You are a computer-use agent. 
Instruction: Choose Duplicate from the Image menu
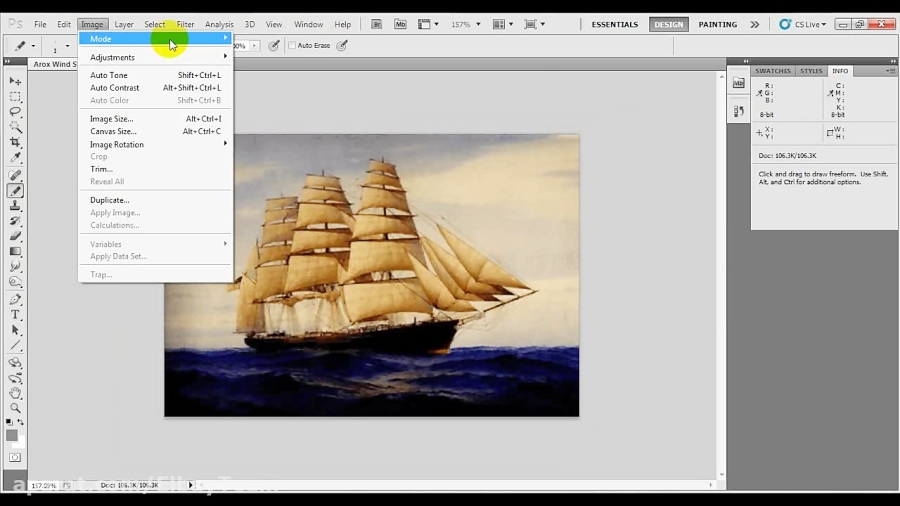tap(155, 200)
